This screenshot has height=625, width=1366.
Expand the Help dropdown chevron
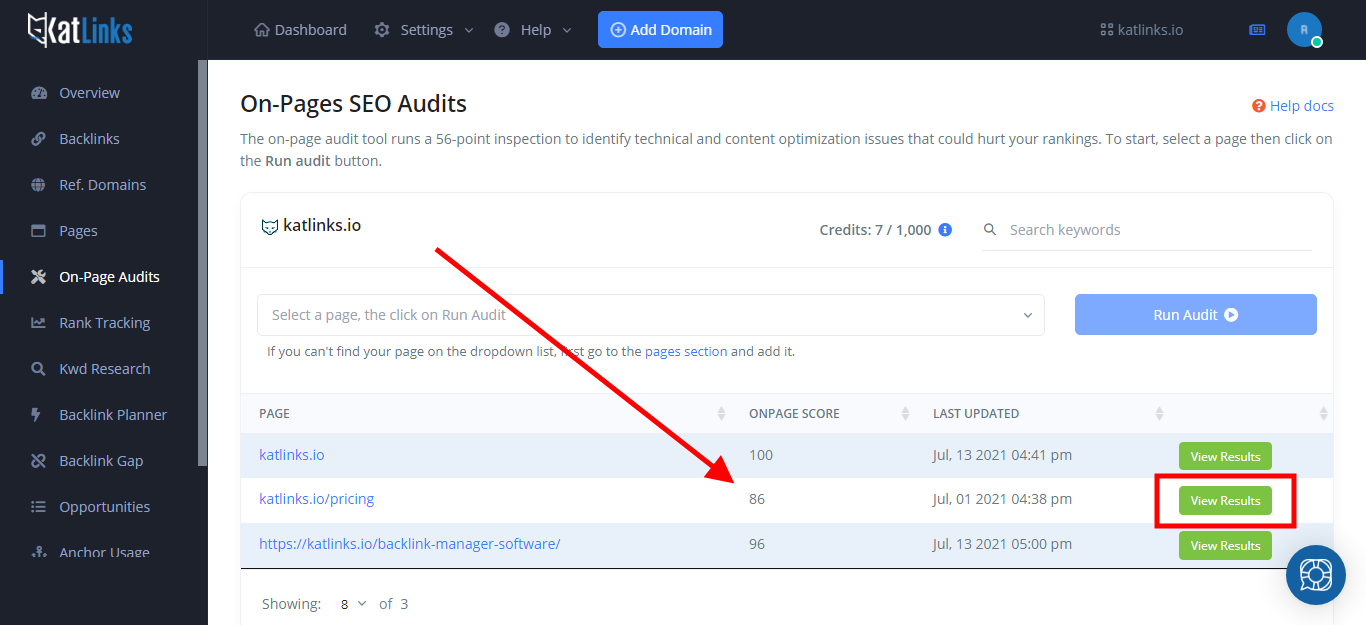pos(567,30)
